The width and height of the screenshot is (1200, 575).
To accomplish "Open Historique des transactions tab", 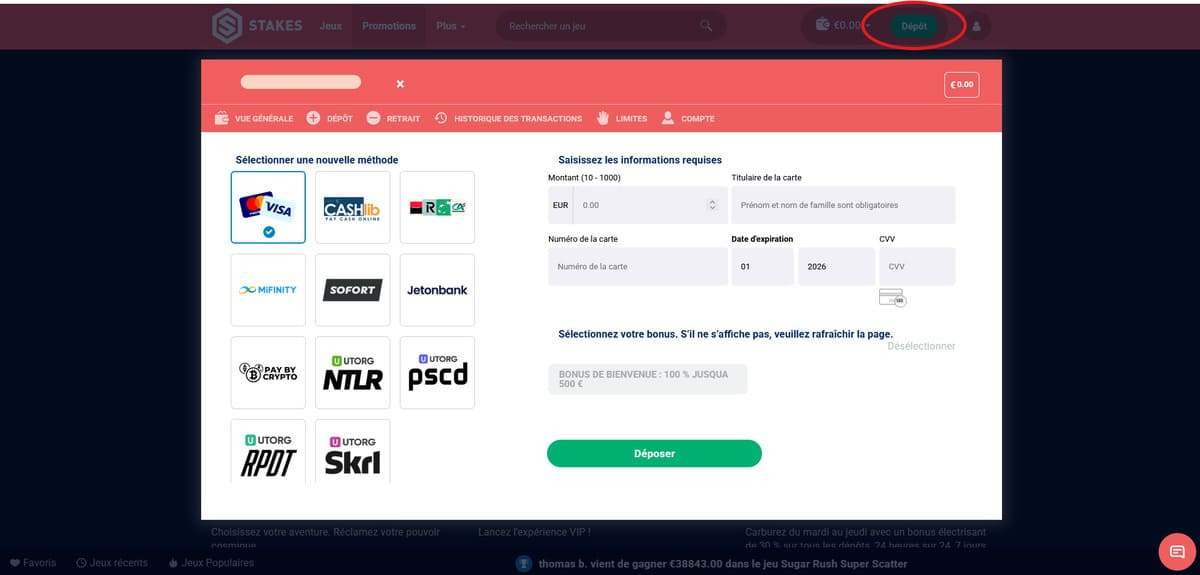I will click(508, 119).
